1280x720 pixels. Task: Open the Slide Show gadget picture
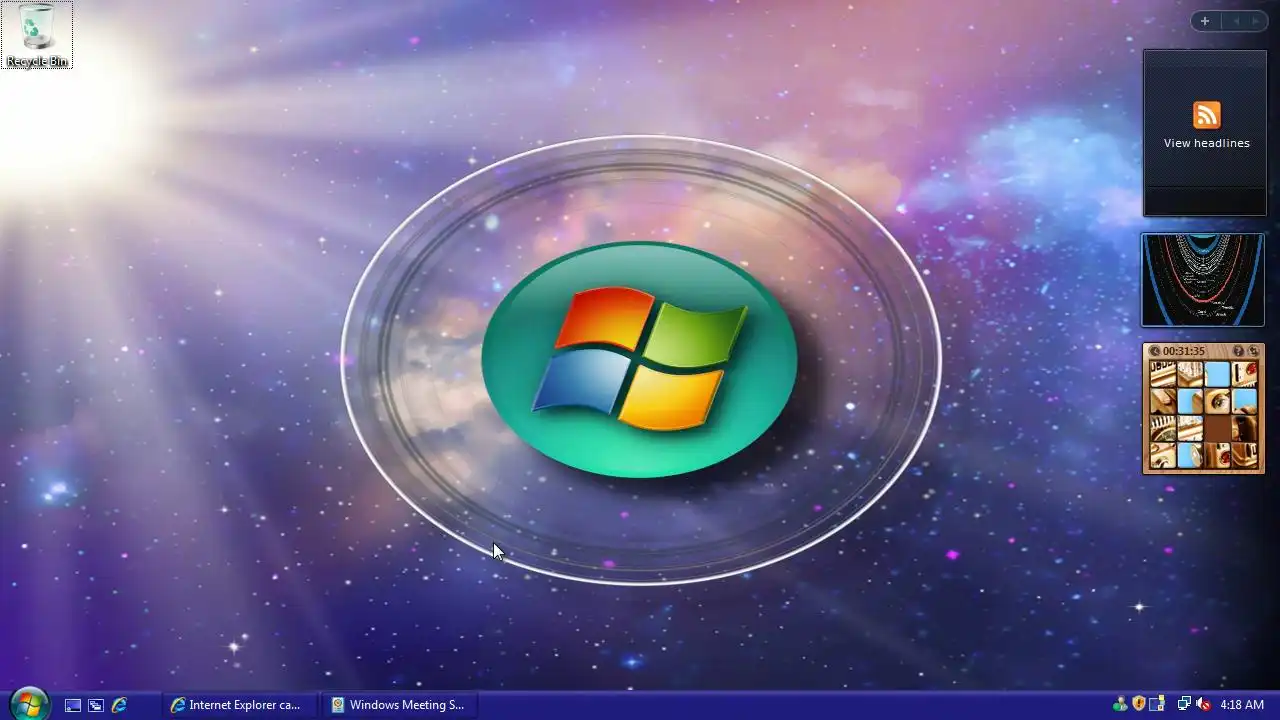click(x=1203, y=280)
